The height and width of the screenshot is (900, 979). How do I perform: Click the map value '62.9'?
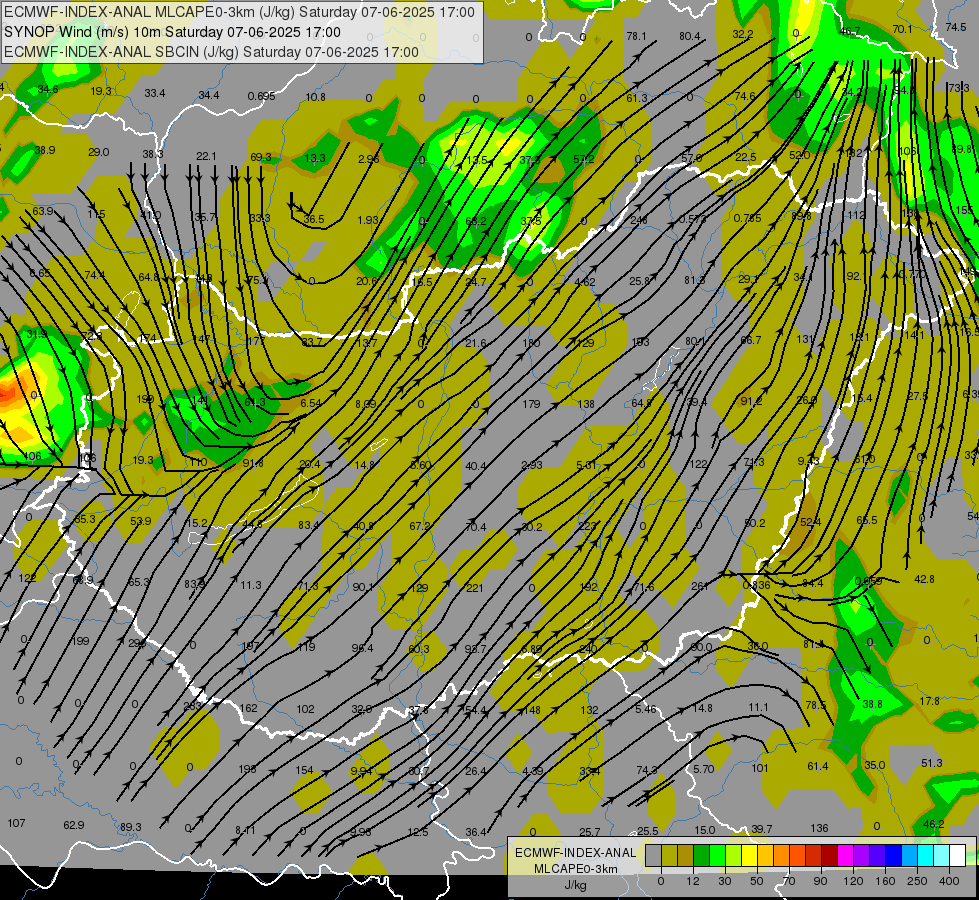74,825
